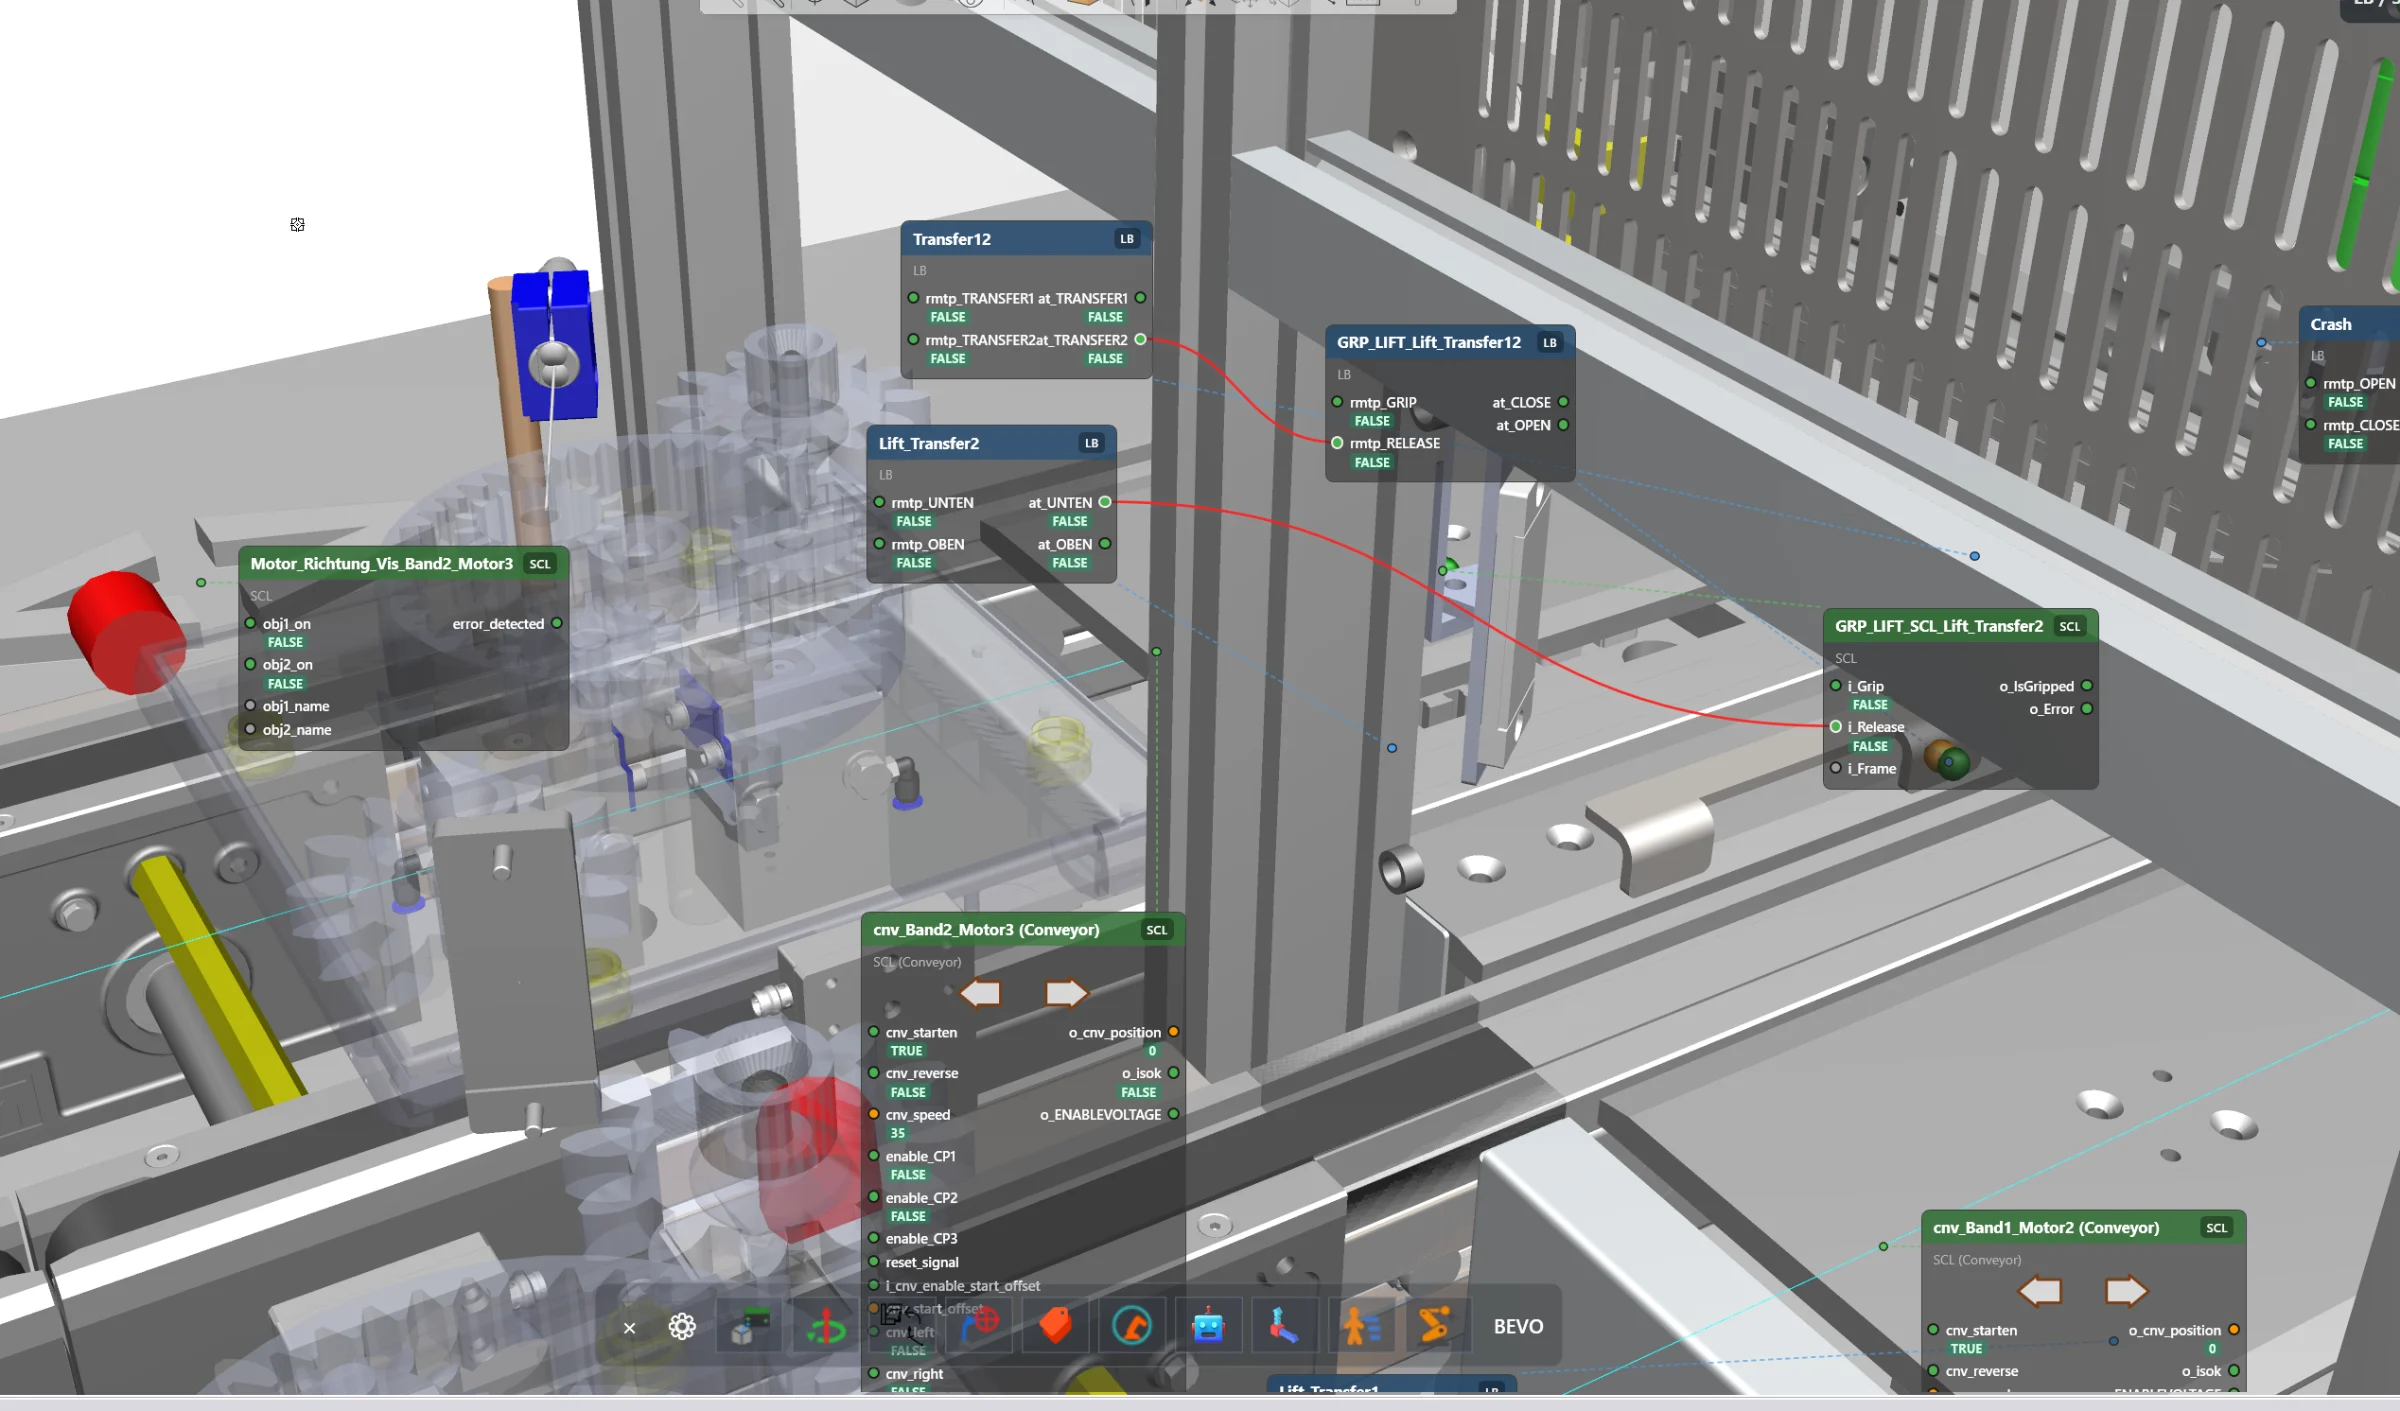
Task: Click the at_UNTEN output port on Lift_Transfer2
Action: [1105, 502]
